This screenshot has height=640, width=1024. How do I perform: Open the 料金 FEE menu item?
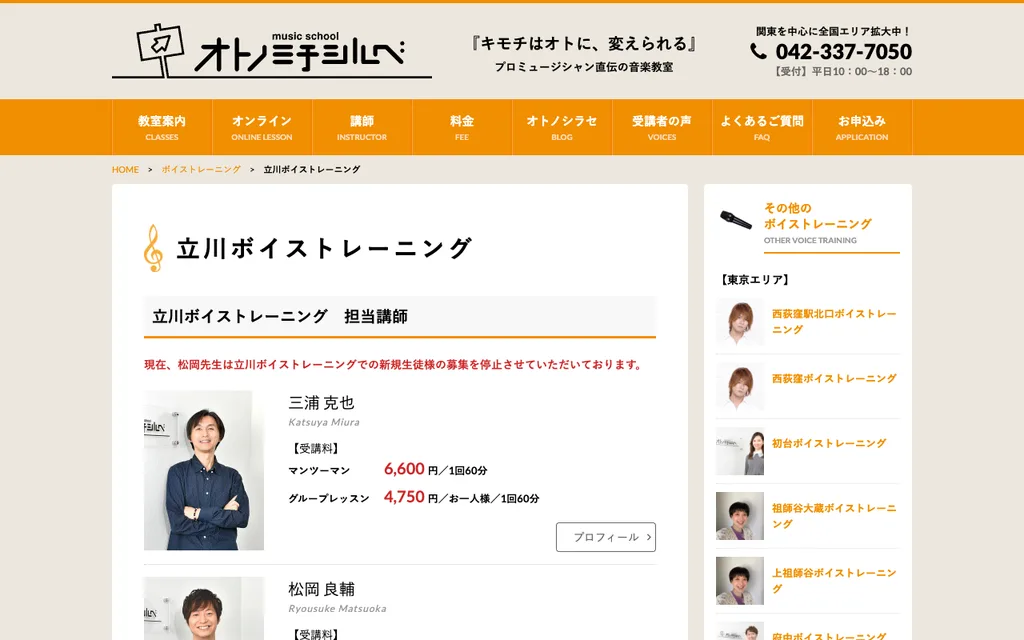point(462,127)
